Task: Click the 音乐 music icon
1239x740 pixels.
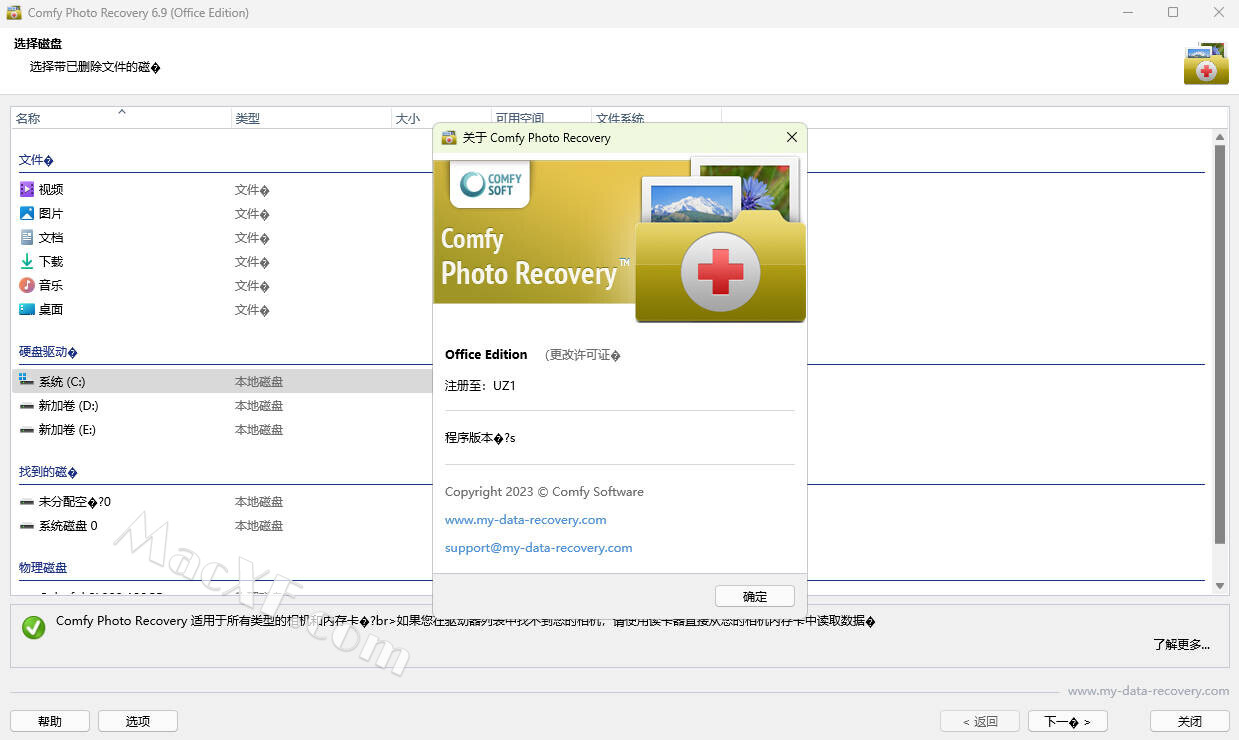Action: click(x=27, y=285)
